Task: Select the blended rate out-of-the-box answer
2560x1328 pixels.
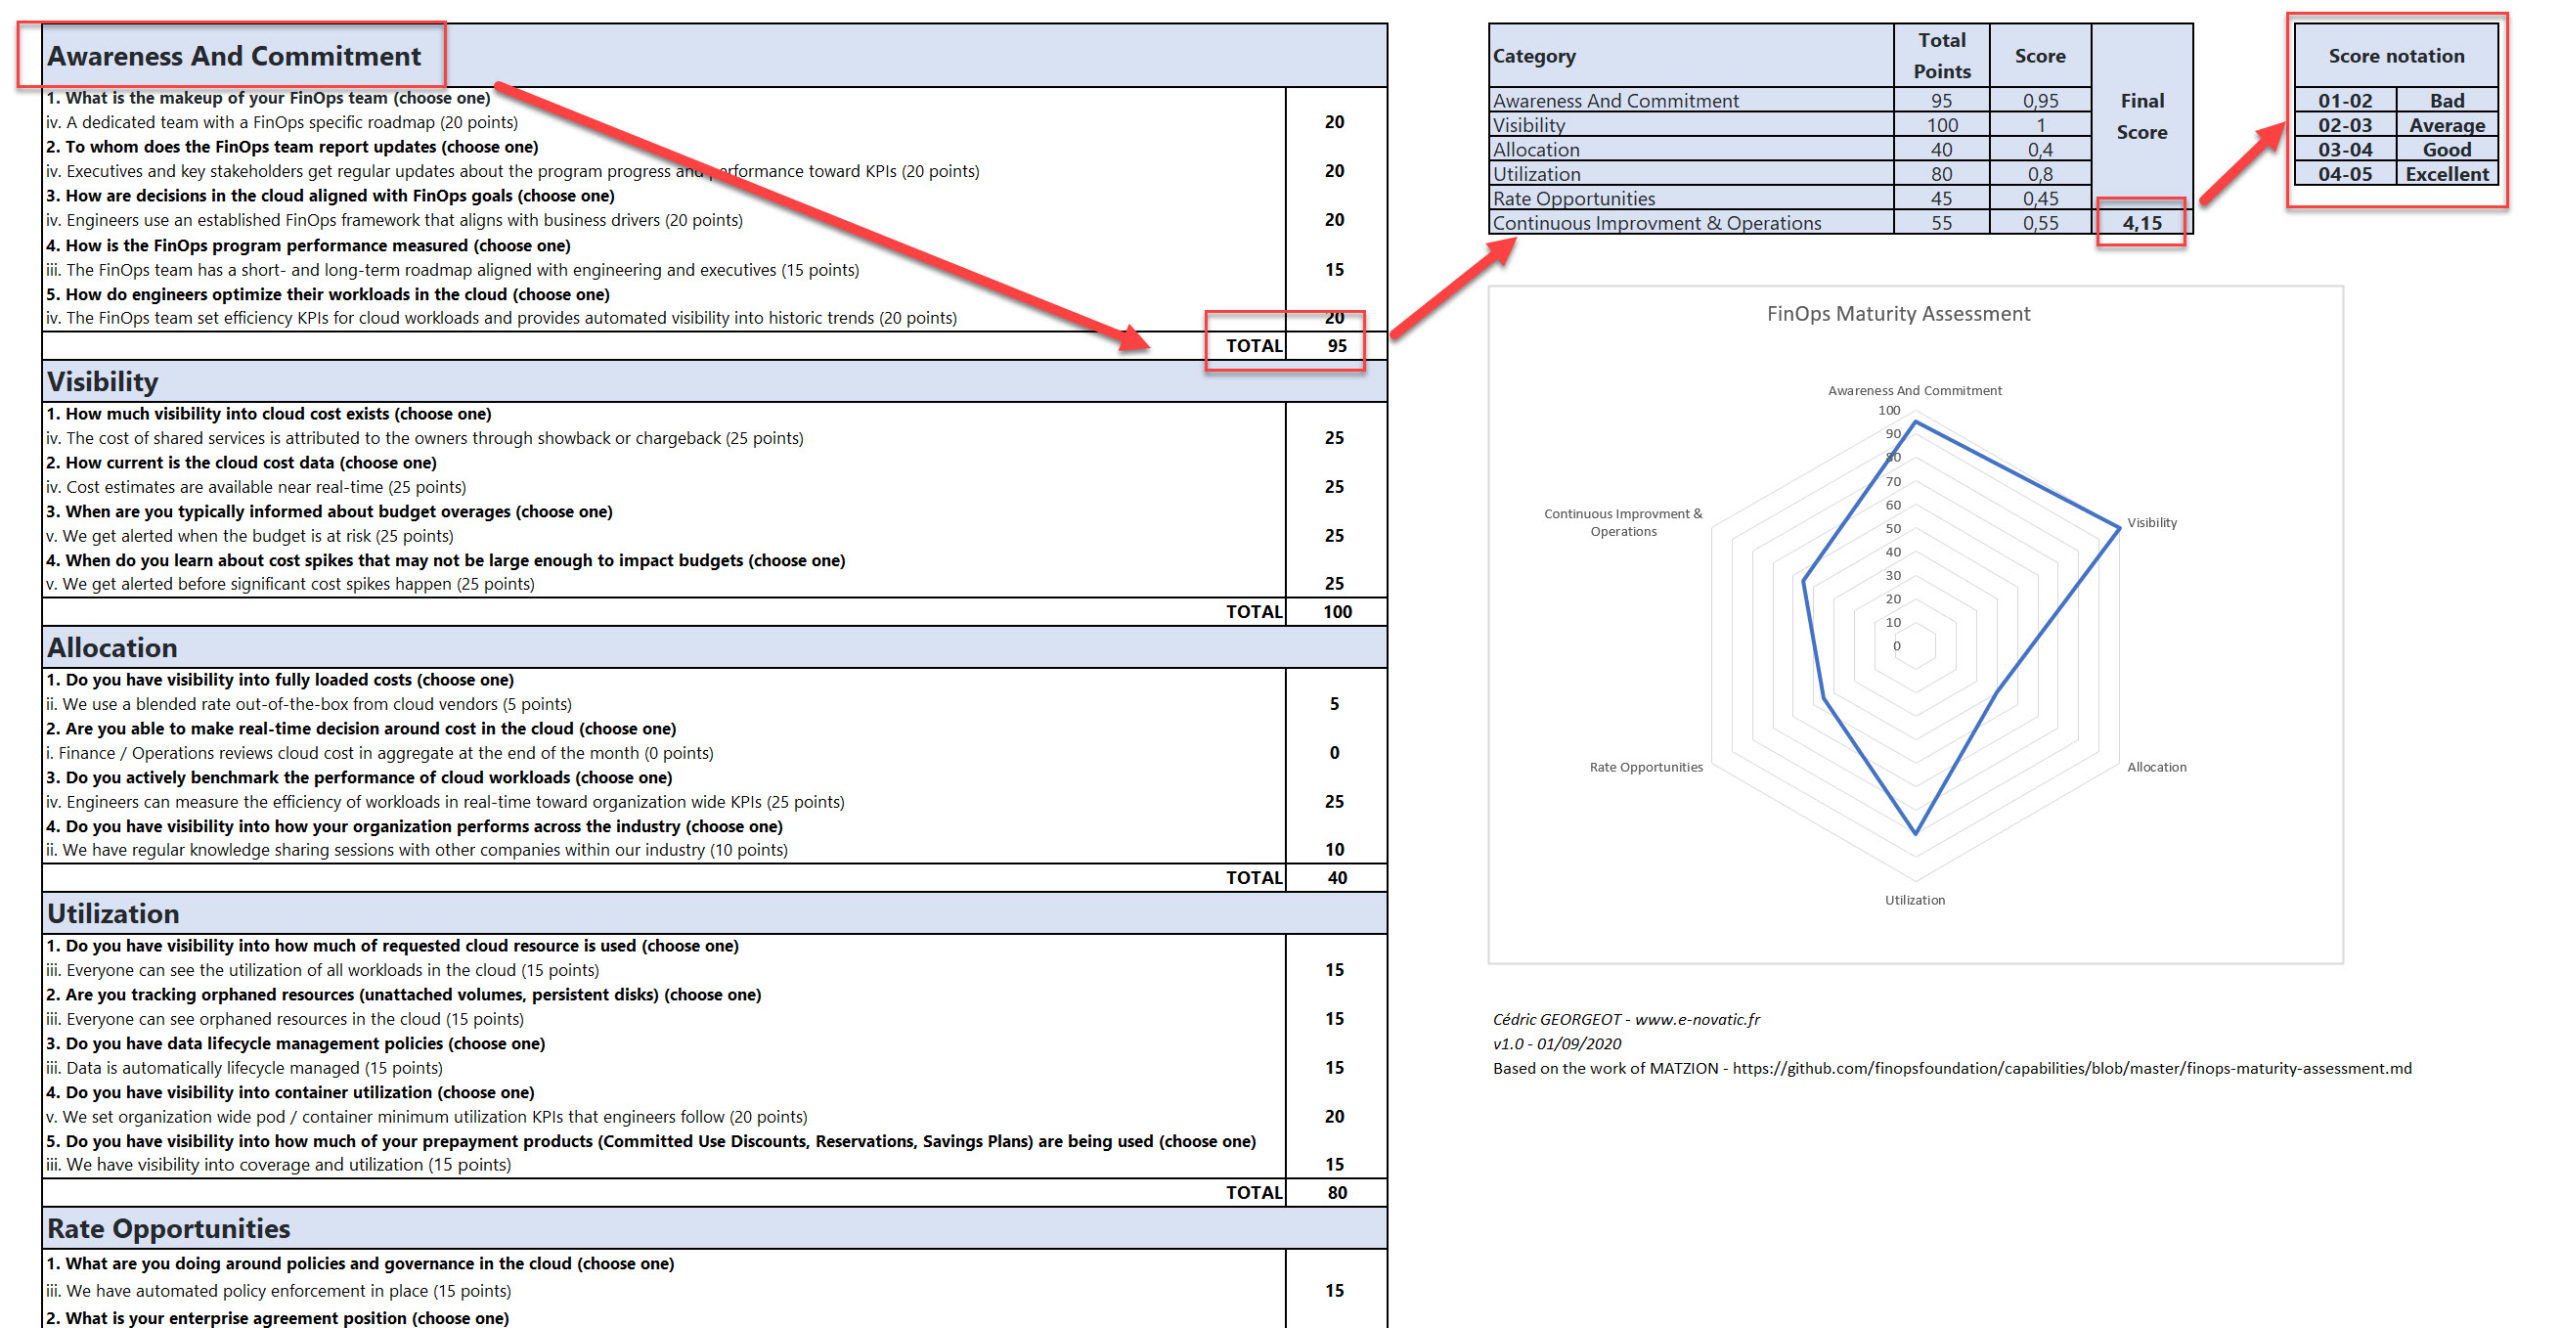Action: [x=309, y=704]
